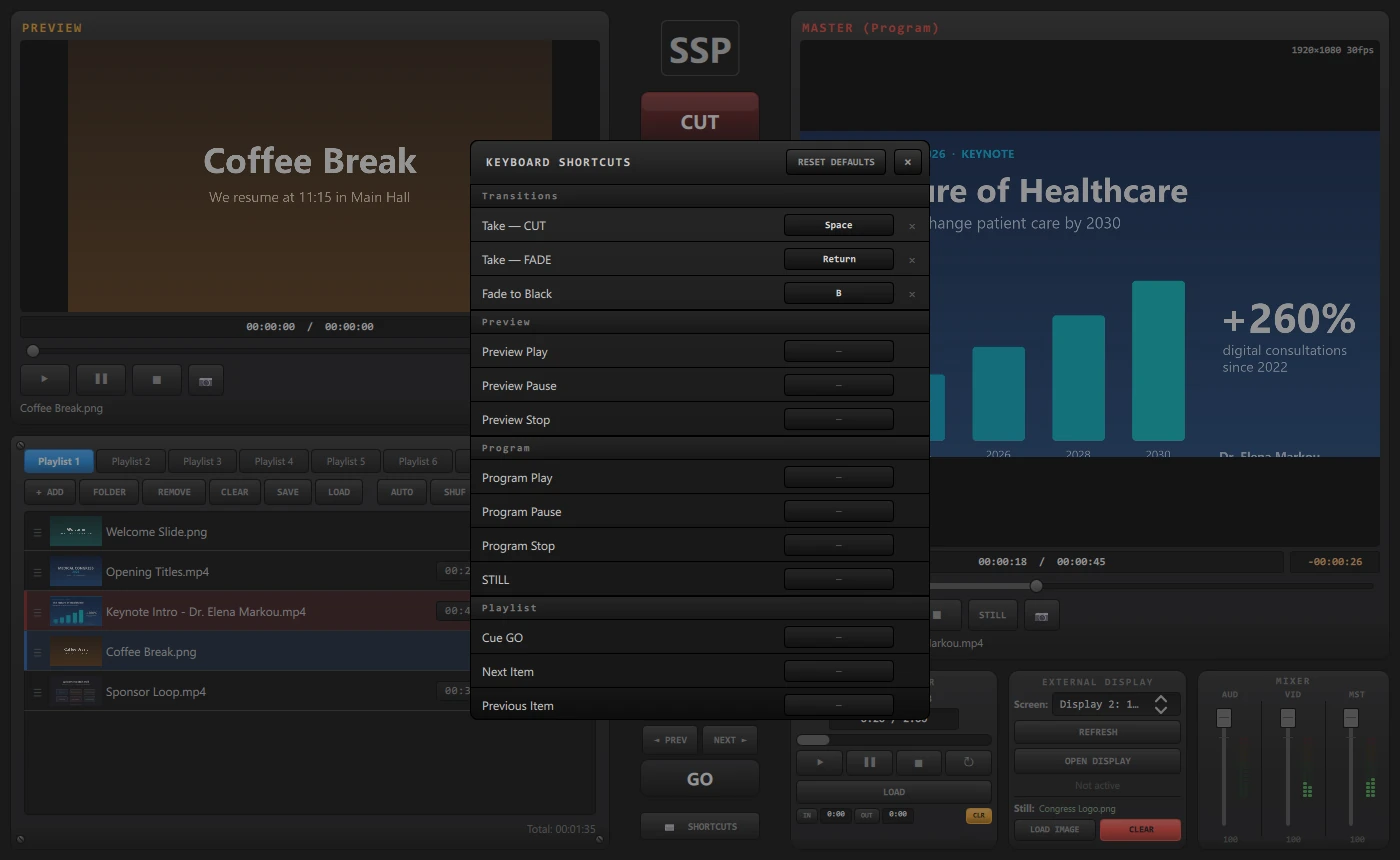The width and height of the screenshot is (1400, 860).
Task: Switch to the Playlist 2 tab
Action: tap(131, 461)
